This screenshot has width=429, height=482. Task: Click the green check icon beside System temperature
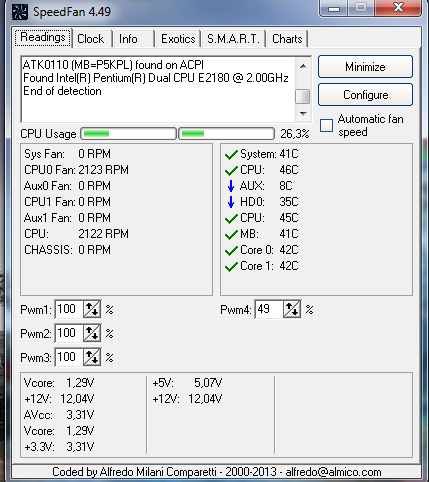click(x=231, y=155)
